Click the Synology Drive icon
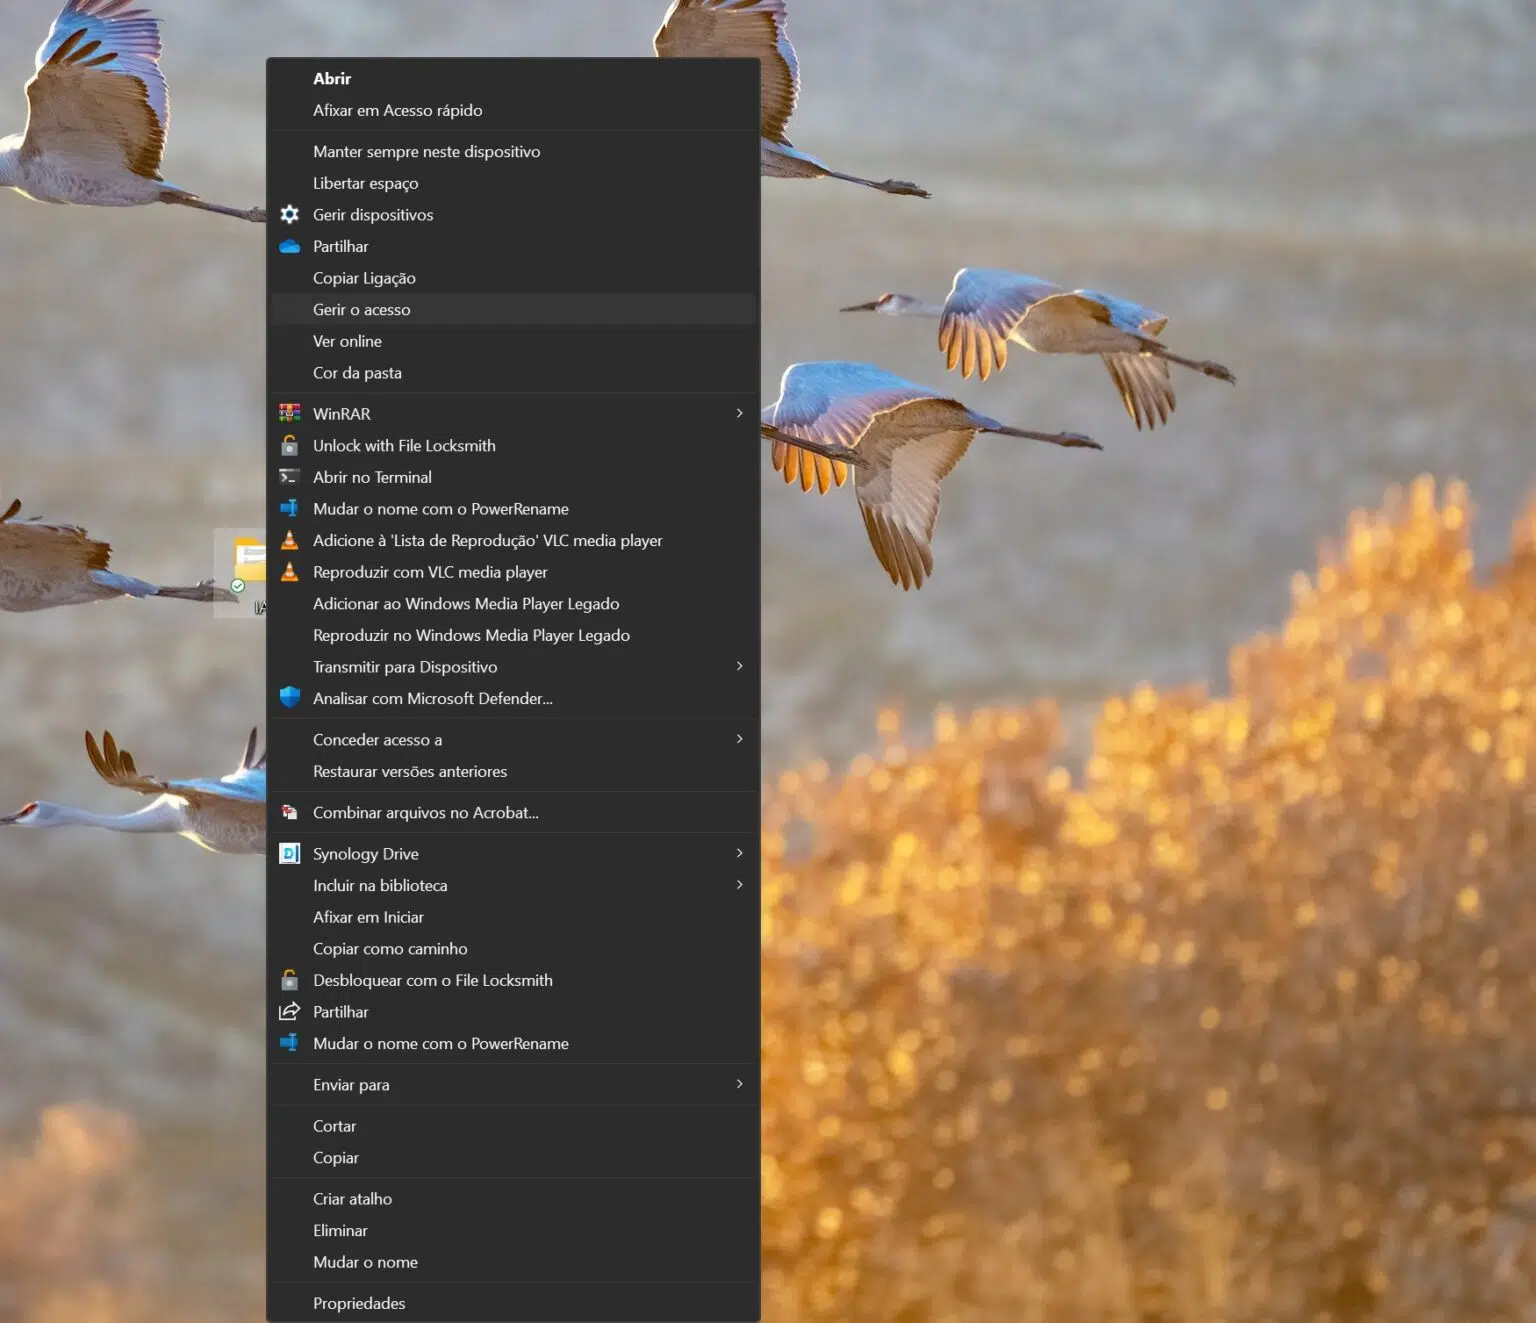The height and width of the screenshot is (1323, 1536). tap(290, 853)
